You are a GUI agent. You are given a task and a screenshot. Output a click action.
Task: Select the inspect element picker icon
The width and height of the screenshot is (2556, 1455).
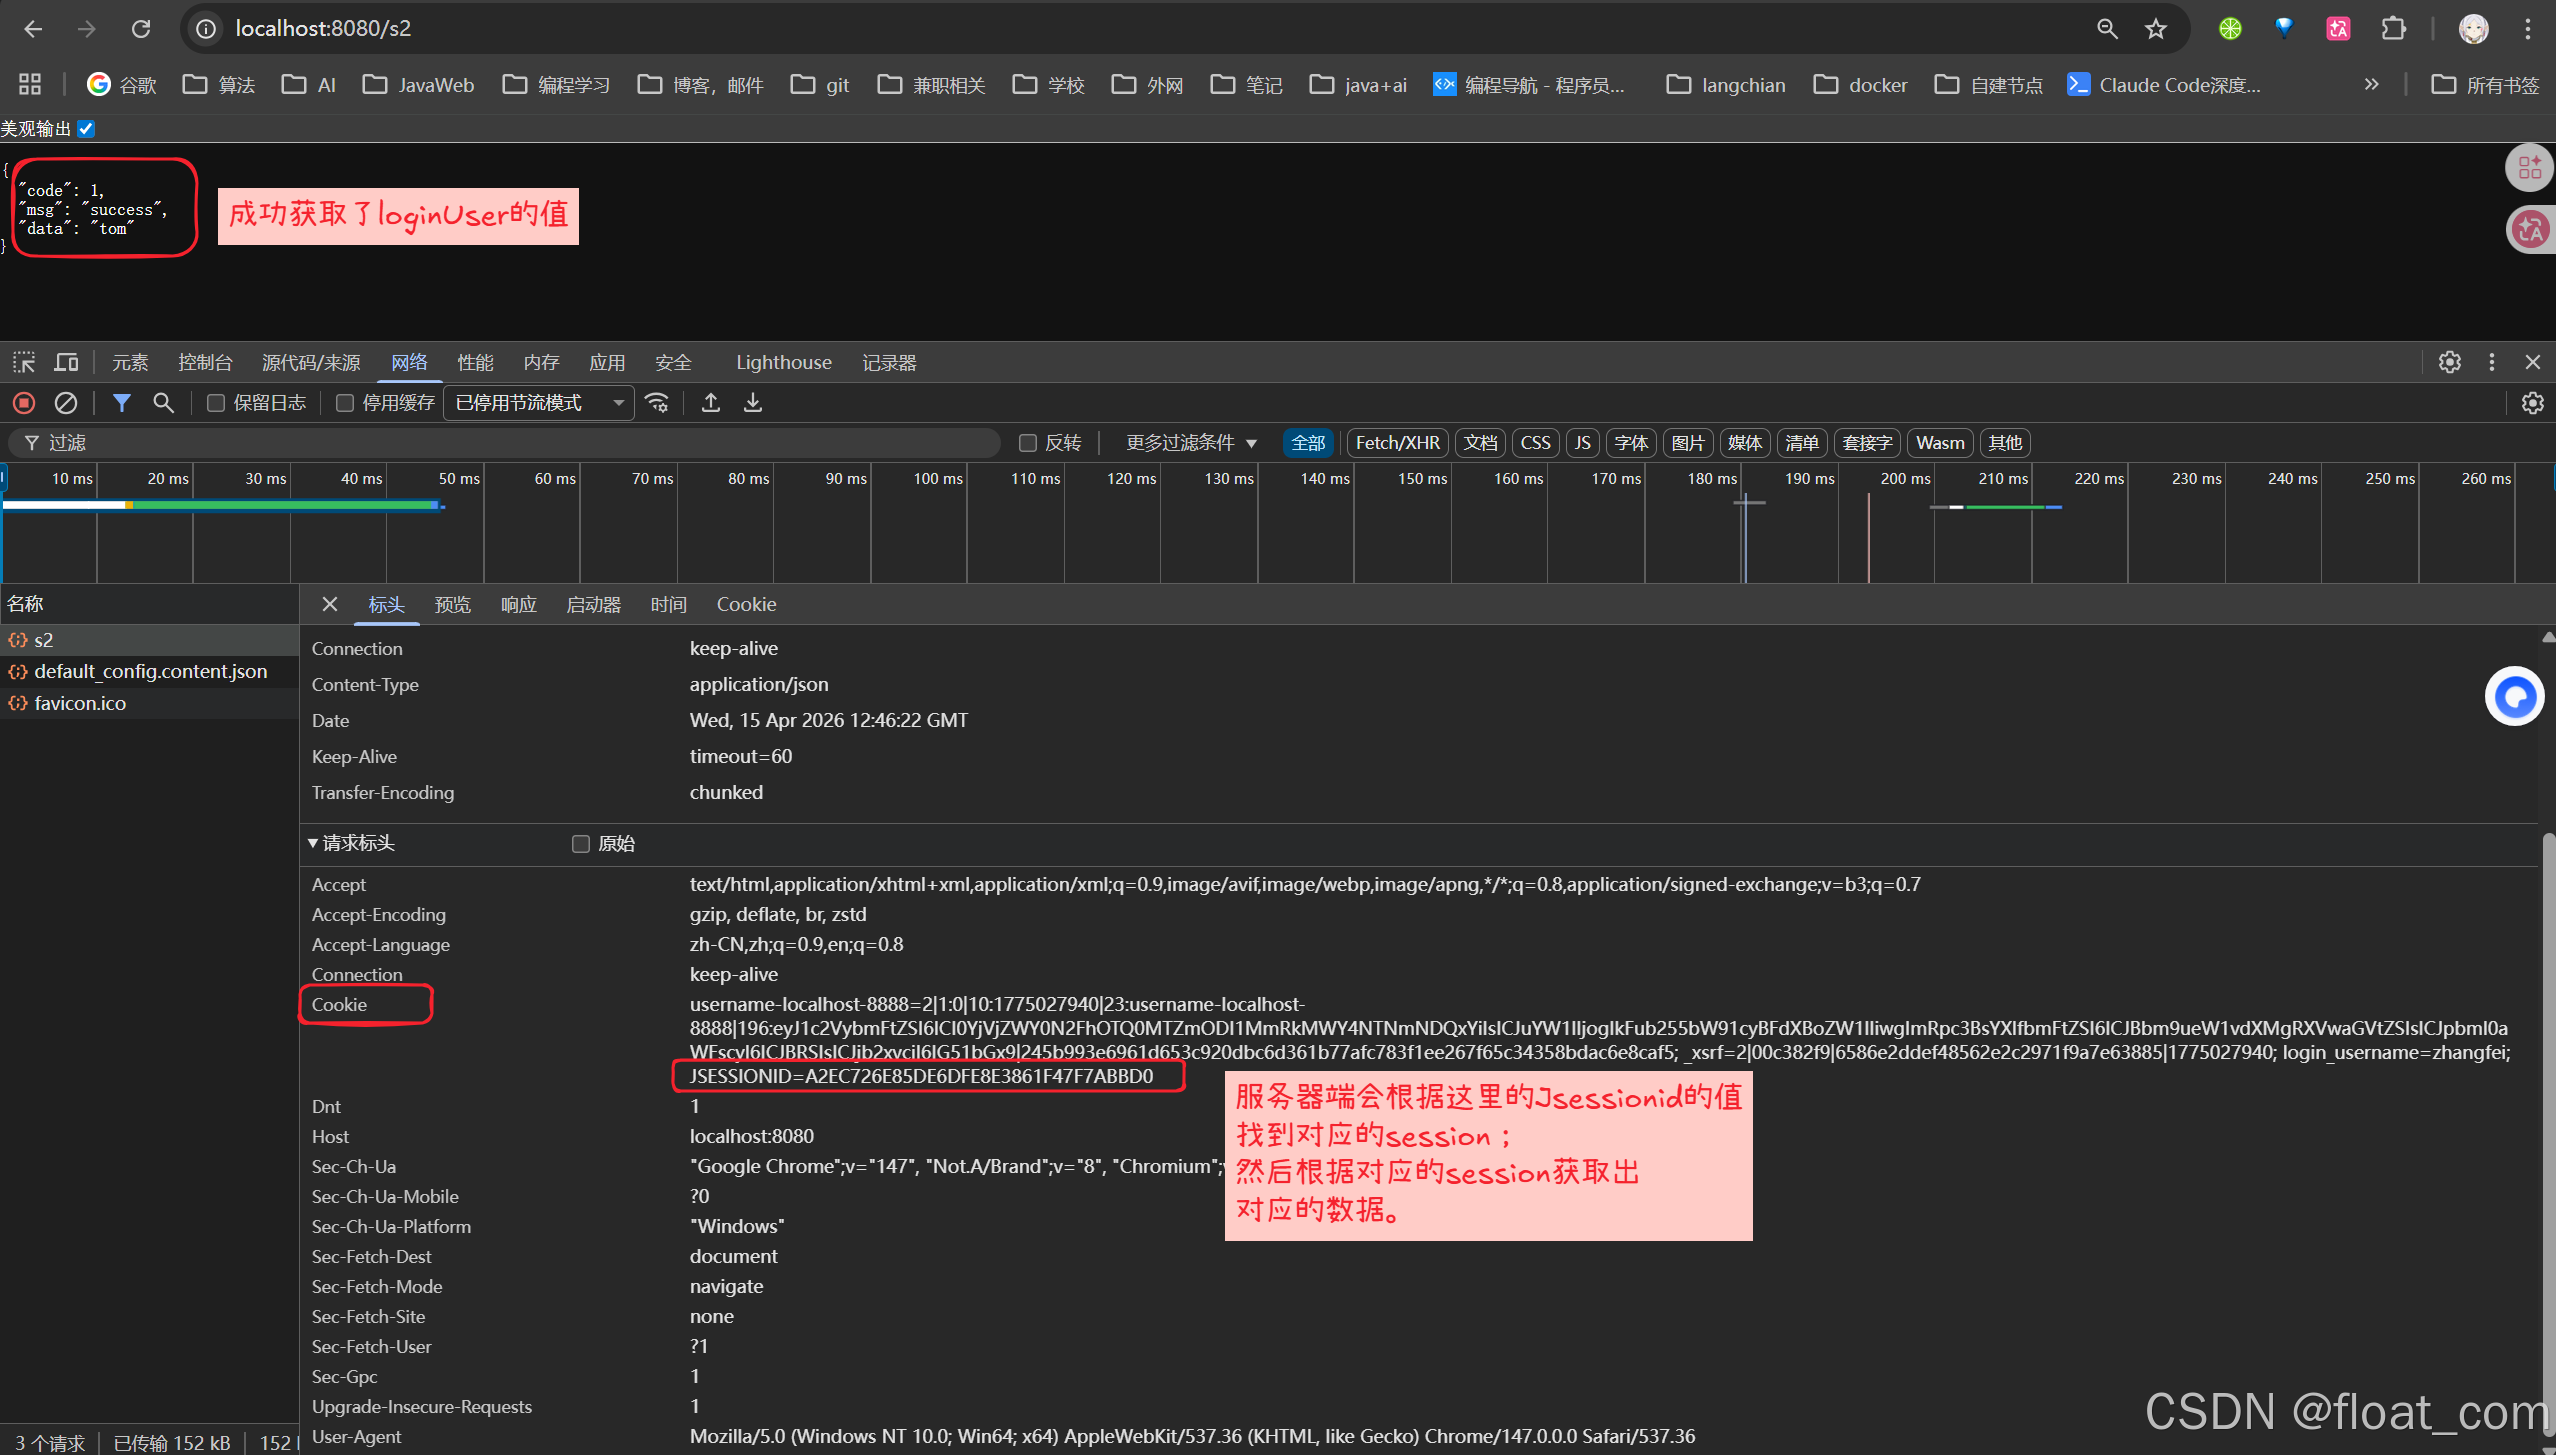coord(24,362)
